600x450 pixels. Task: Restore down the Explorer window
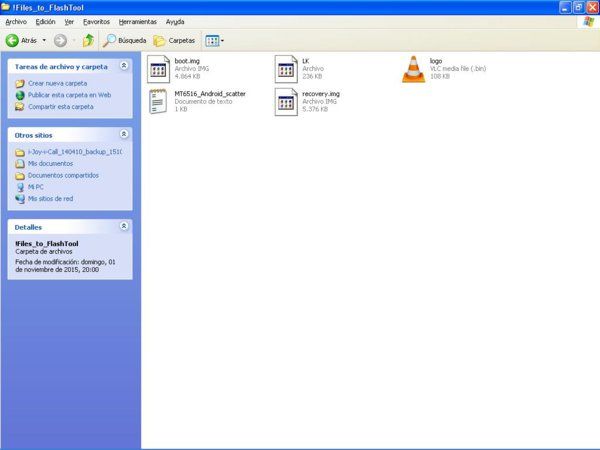click(579, 7)
